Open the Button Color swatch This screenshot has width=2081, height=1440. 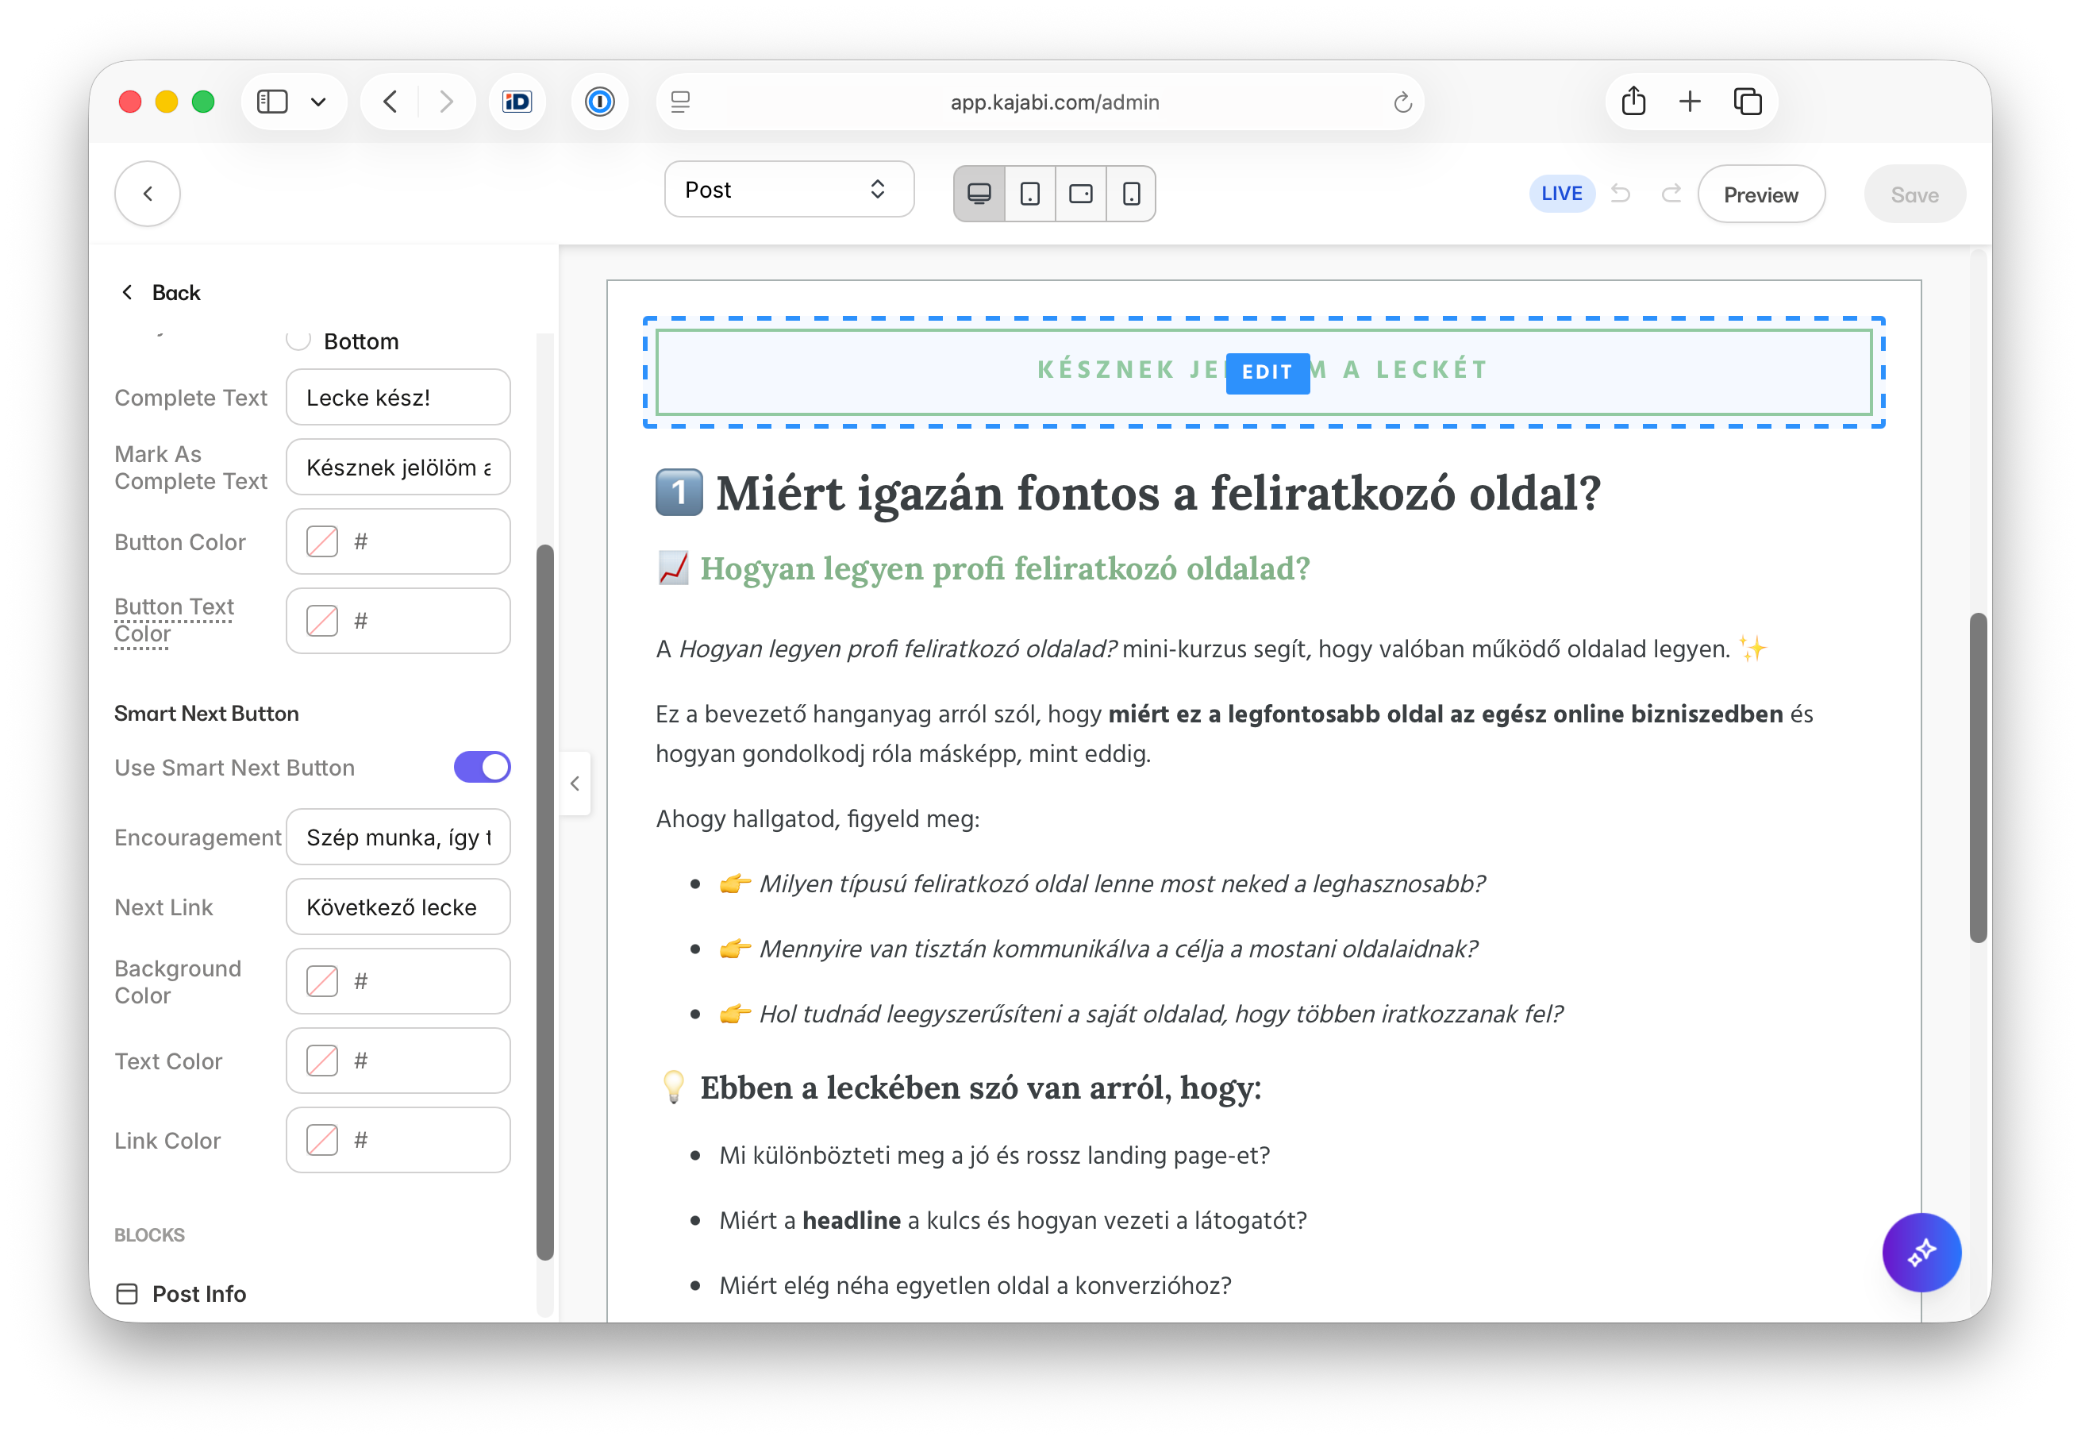pyautogui.click(x=322, y=542)
